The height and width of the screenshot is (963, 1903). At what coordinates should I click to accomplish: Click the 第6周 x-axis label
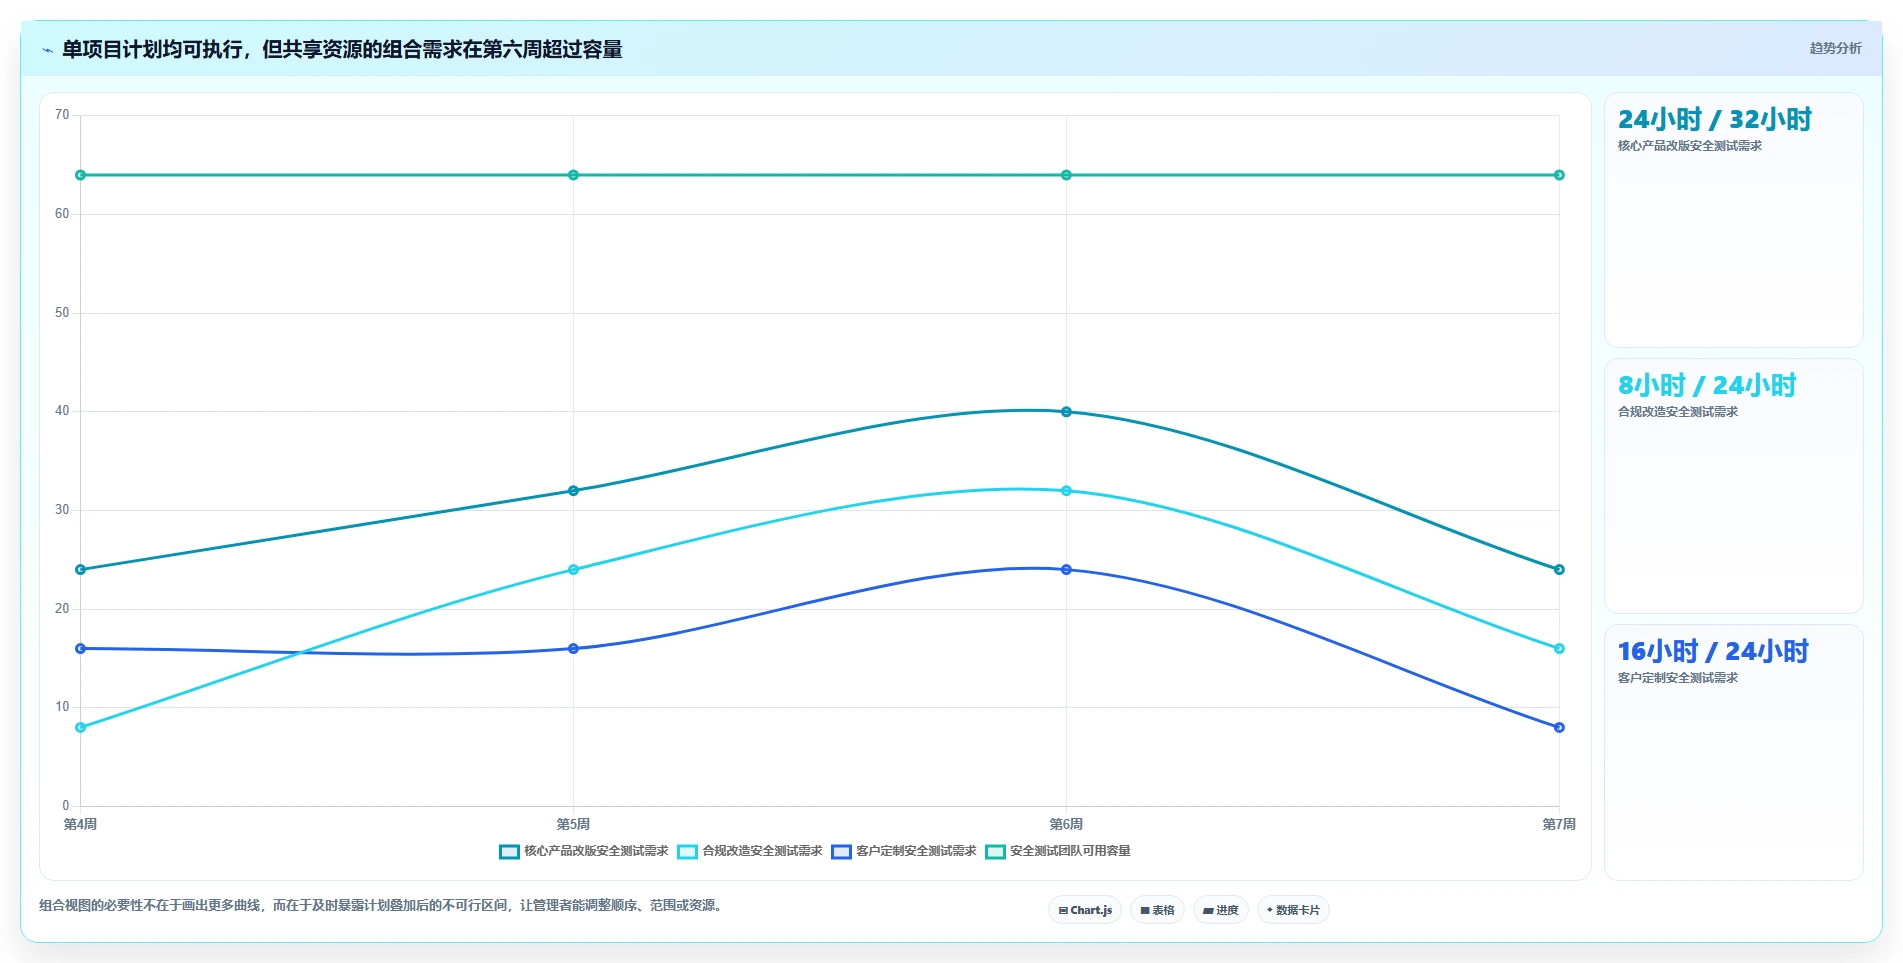(1066, 824)
